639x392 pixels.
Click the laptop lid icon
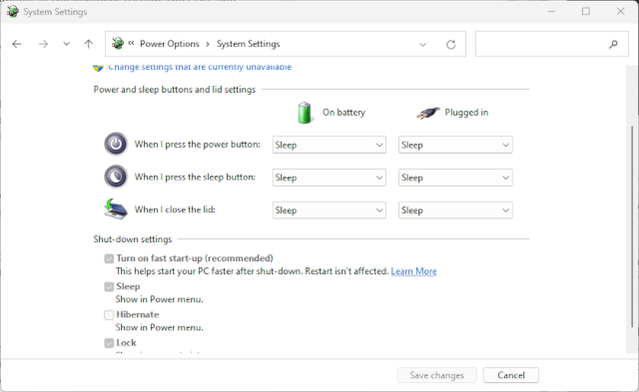pos(116,209)
